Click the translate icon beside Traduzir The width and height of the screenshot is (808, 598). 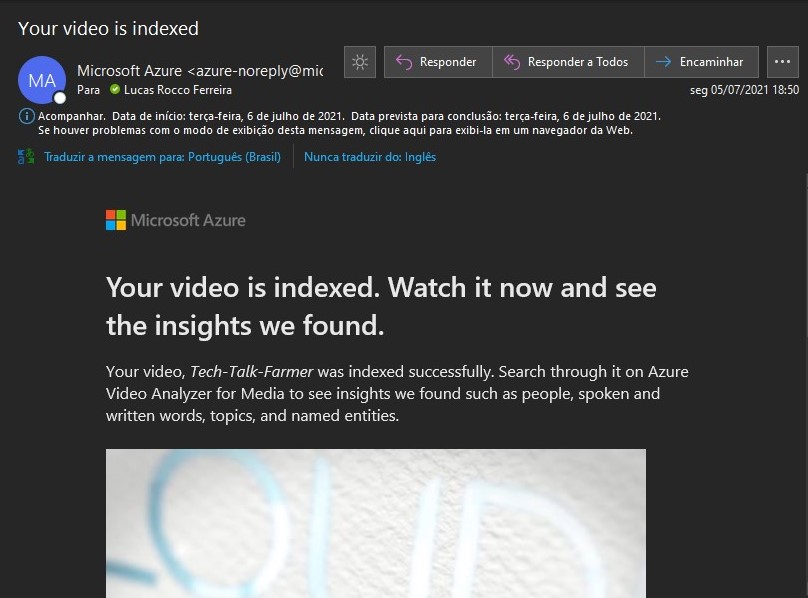26,157
